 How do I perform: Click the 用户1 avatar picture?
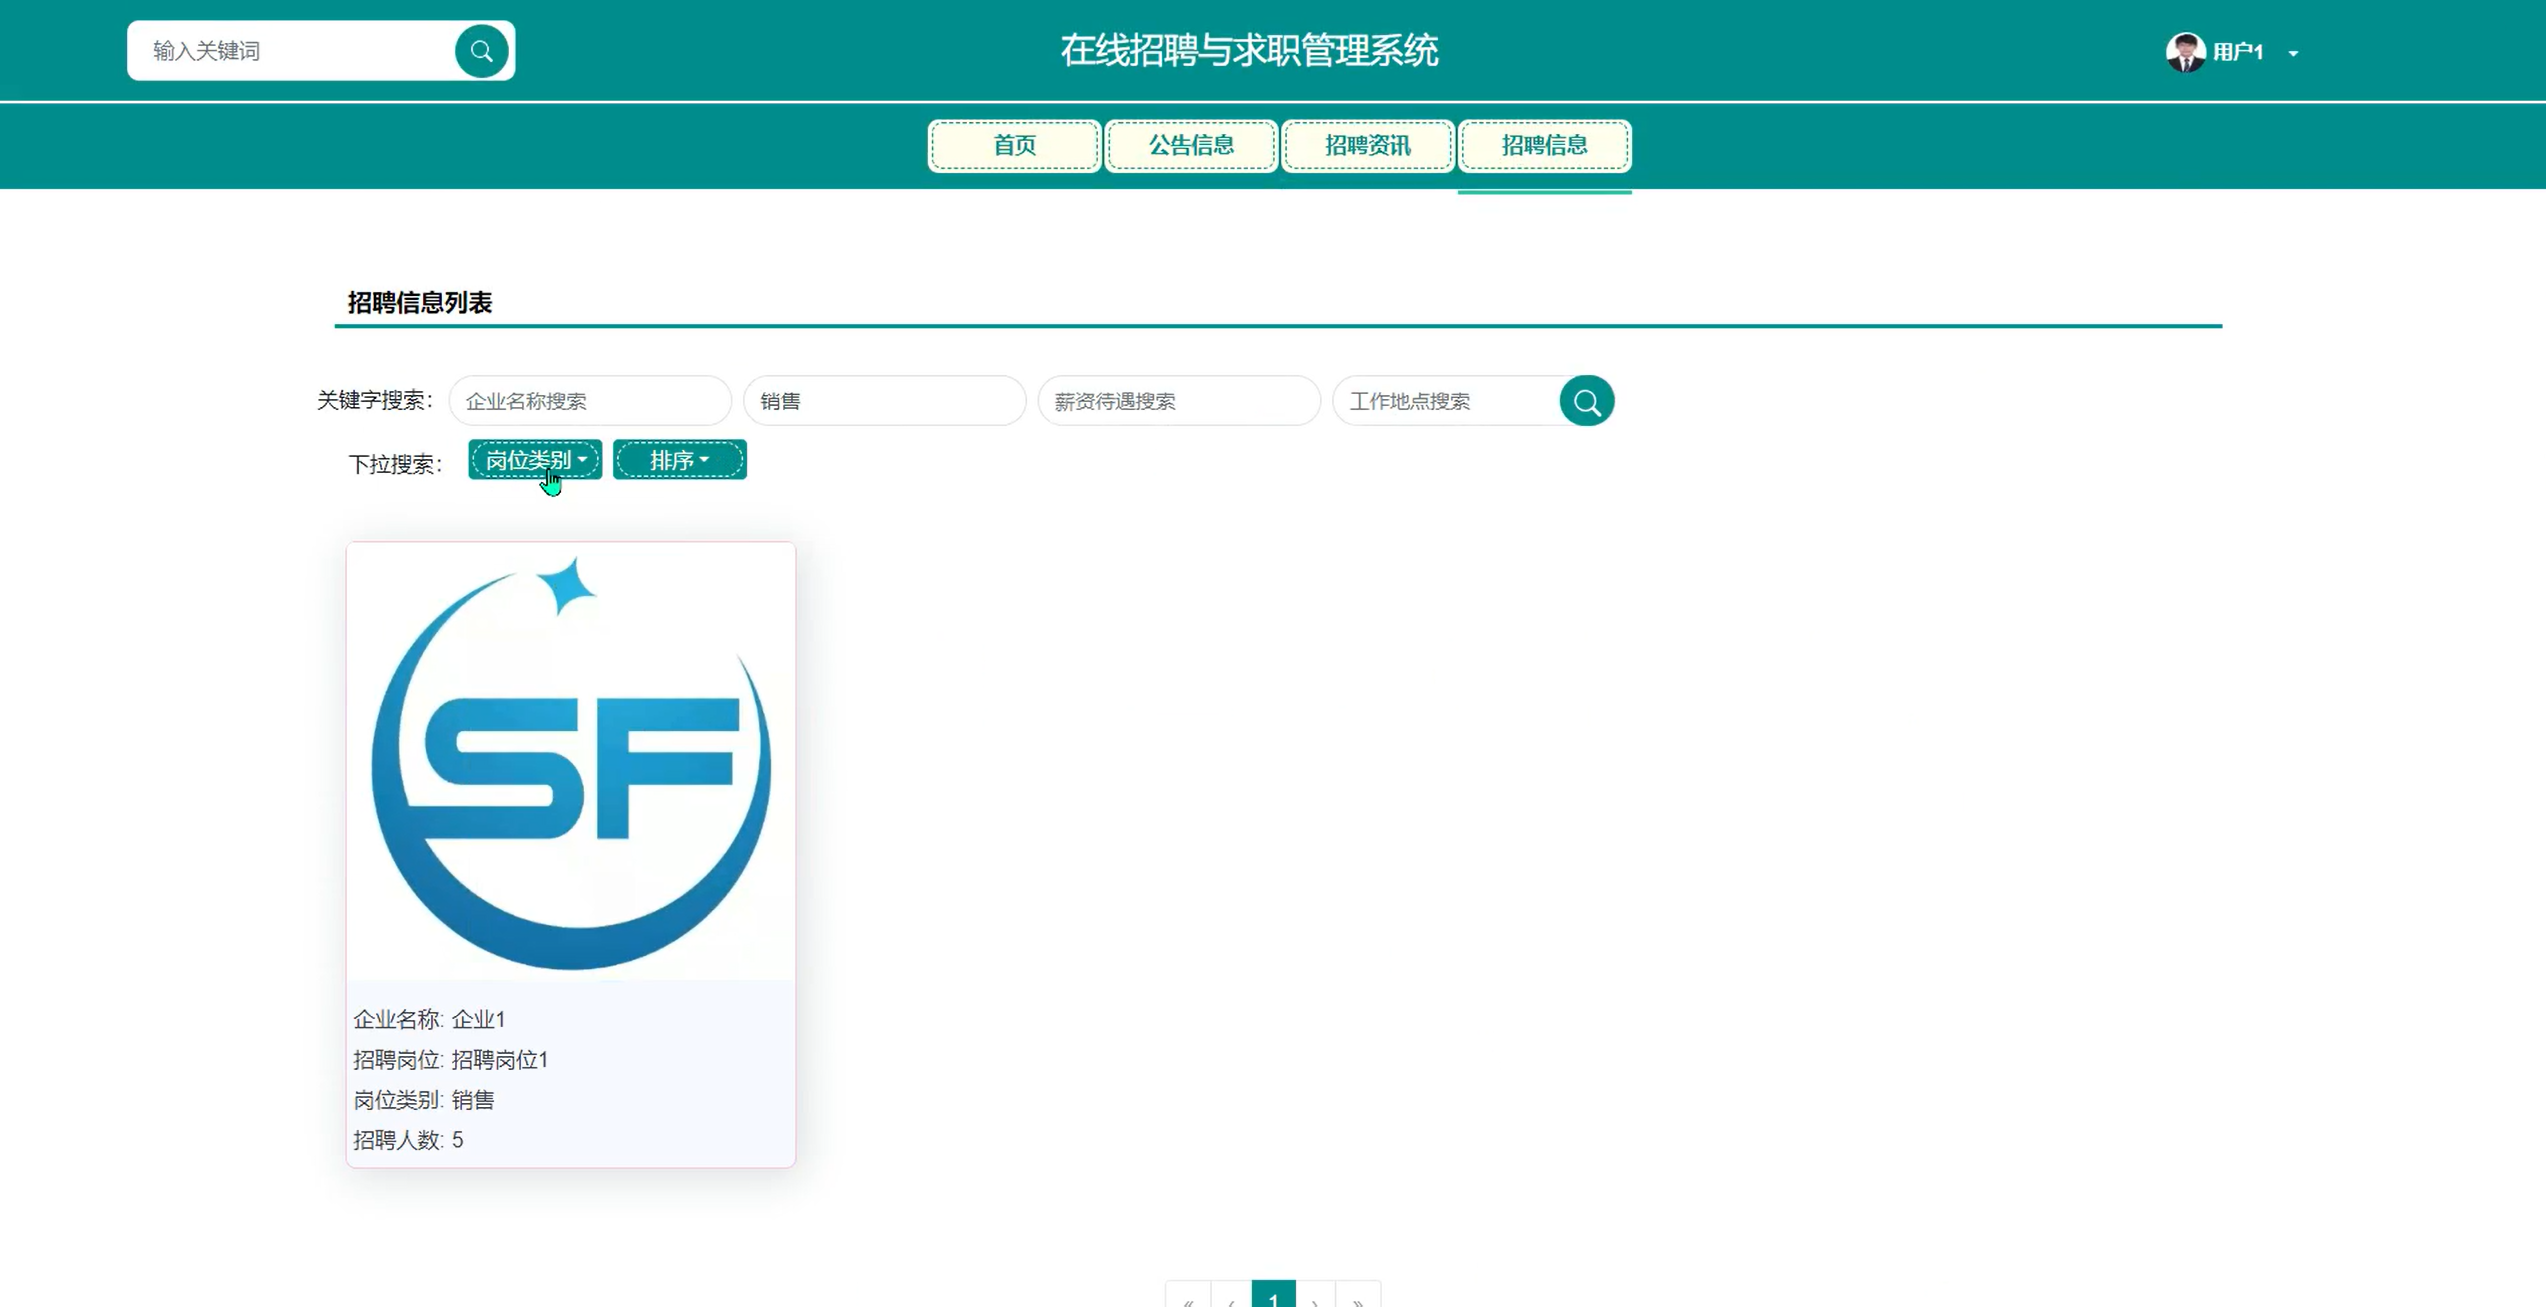[2184, 52]
